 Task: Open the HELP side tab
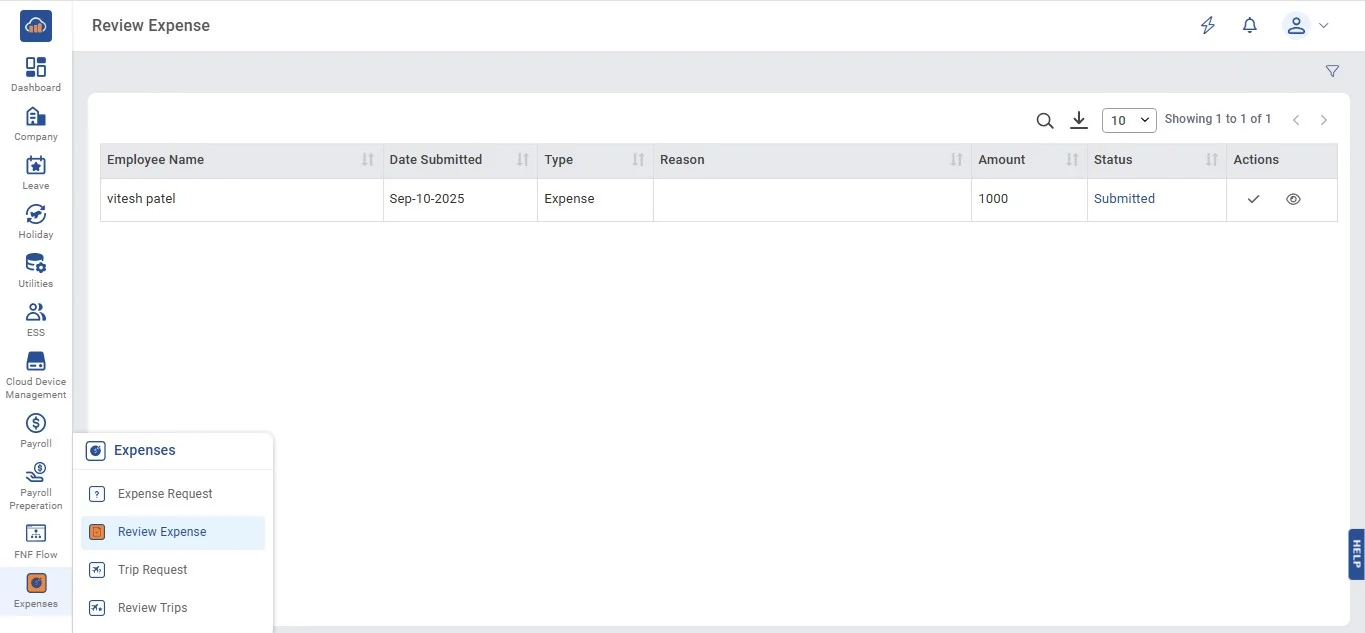pos(1356,554)
